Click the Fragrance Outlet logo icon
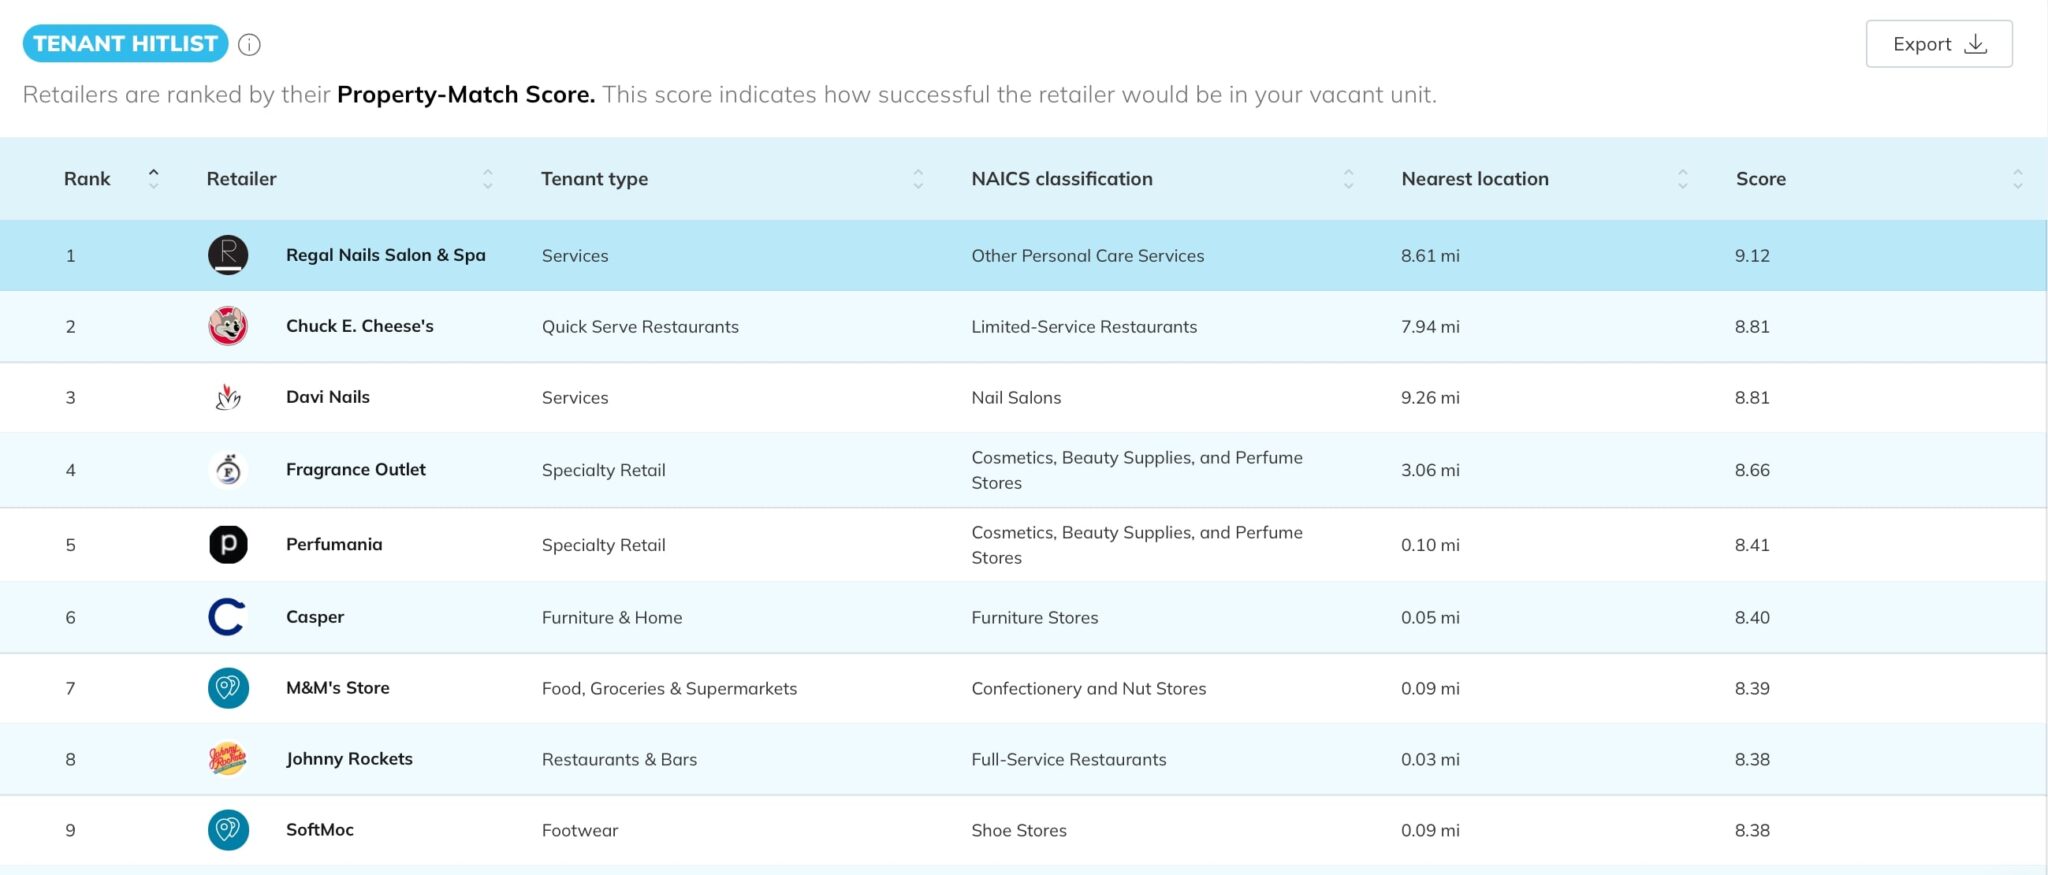 tap(228, 469)
